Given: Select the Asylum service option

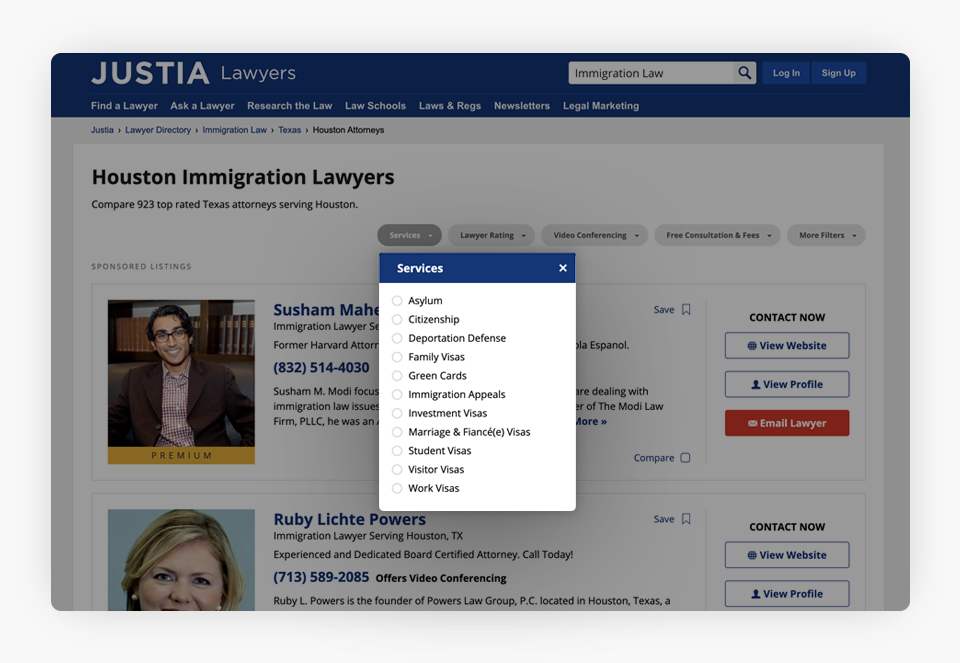Looking at the screenshot, I should click(397, 301).
